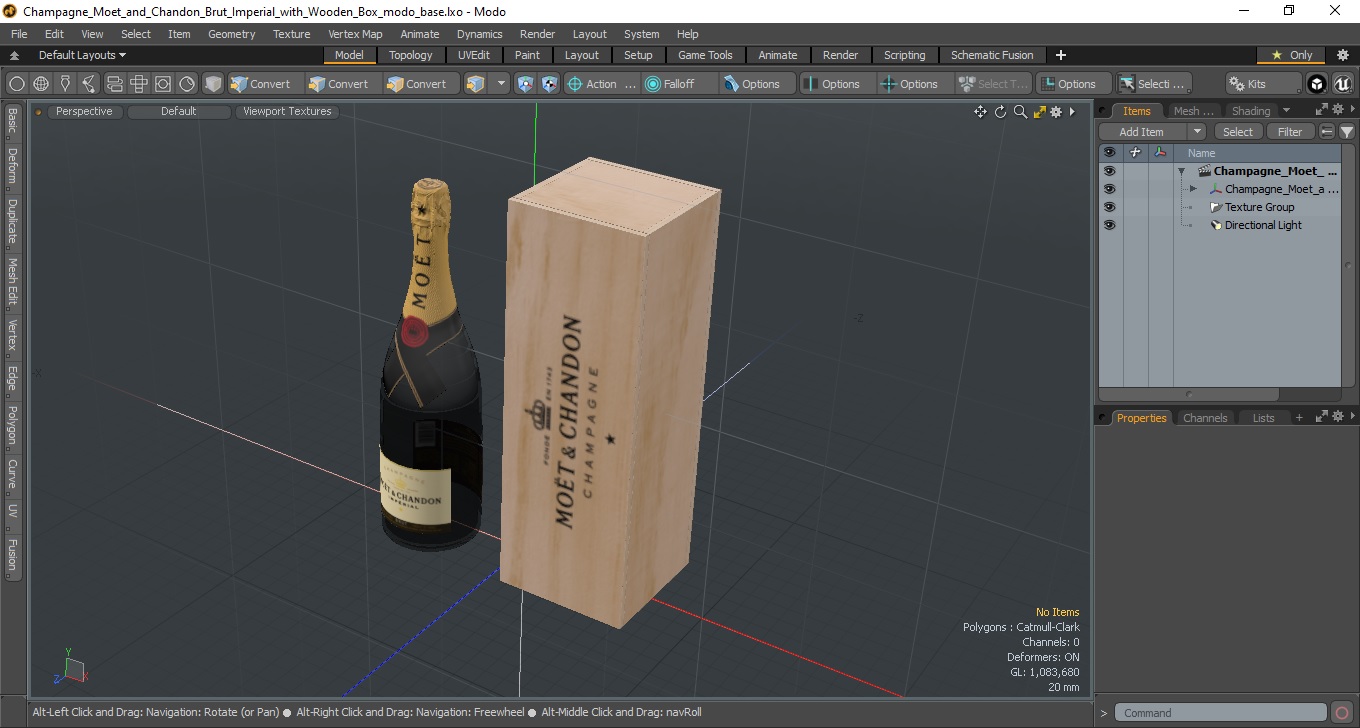Switch to Shading tab in items panel
The height and width of the screenshot is (728, 1360).
[x=1251, y=111]
